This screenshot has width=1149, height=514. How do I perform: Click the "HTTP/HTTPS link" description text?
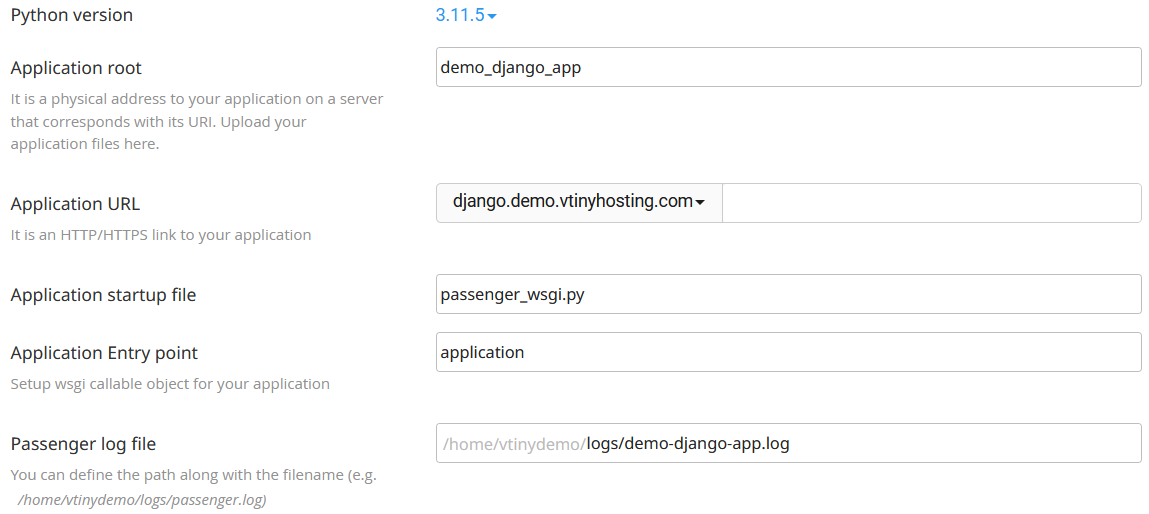coord(160,235)
